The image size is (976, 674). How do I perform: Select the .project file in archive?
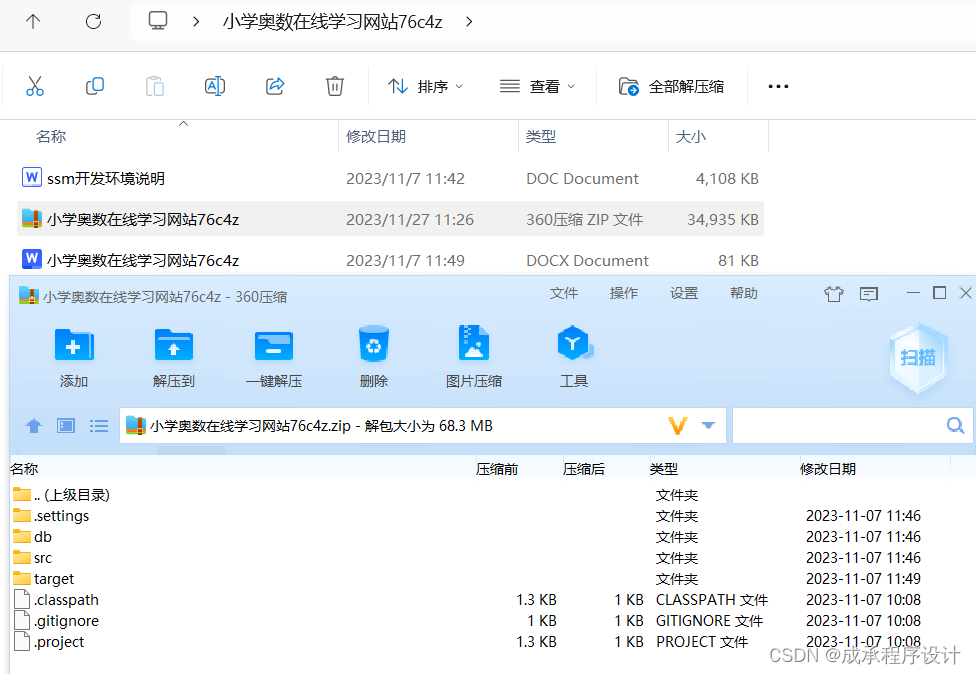click(x=49, y=642)
